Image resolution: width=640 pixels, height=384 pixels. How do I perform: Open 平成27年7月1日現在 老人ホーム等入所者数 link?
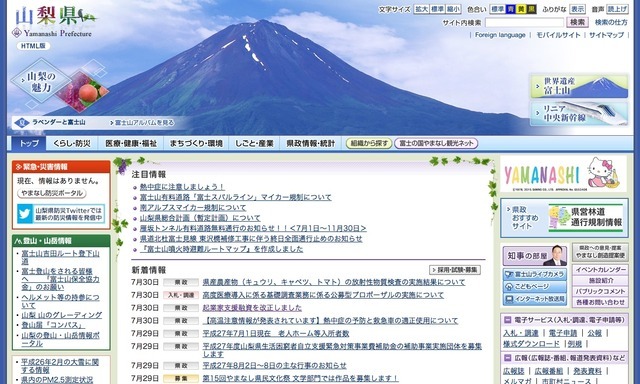[276, 333]
